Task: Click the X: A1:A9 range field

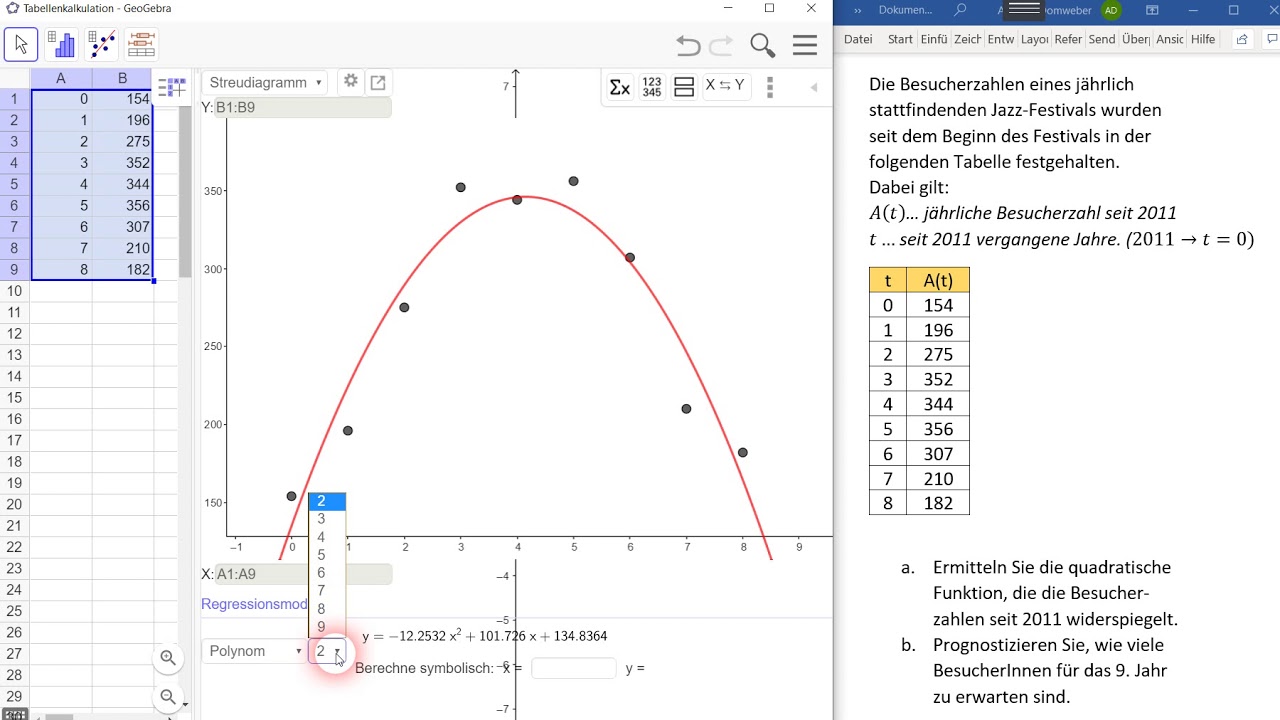Action: pos(303,574)
